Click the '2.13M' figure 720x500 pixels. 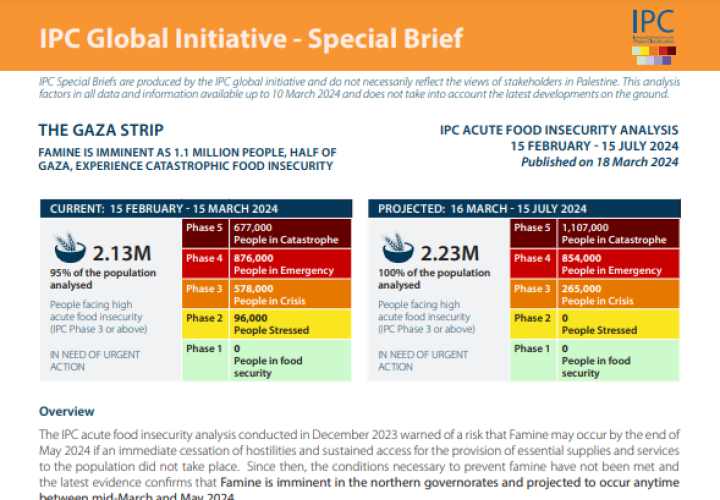point(122,253)
